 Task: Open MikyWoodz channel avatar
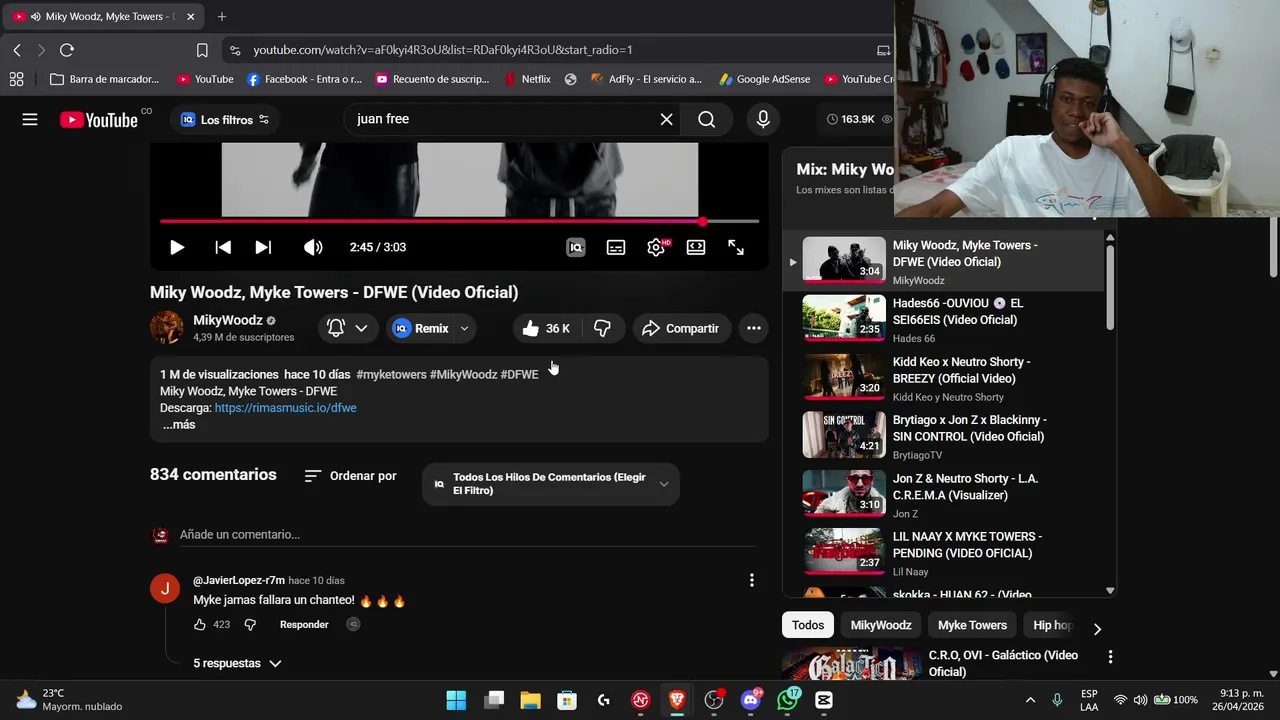point(166,328)
